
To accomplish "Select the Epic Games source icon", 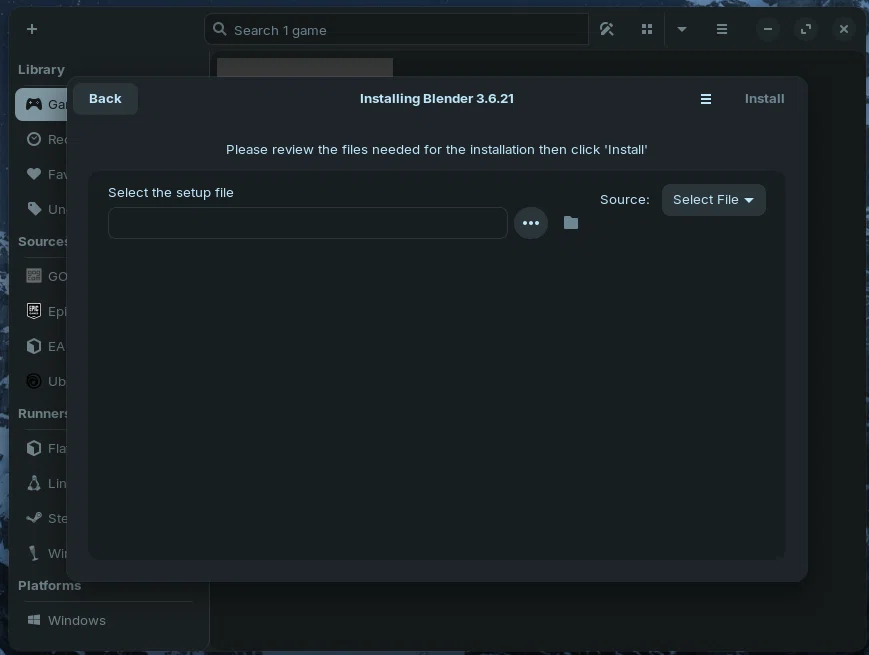I will tap(34, 311).
